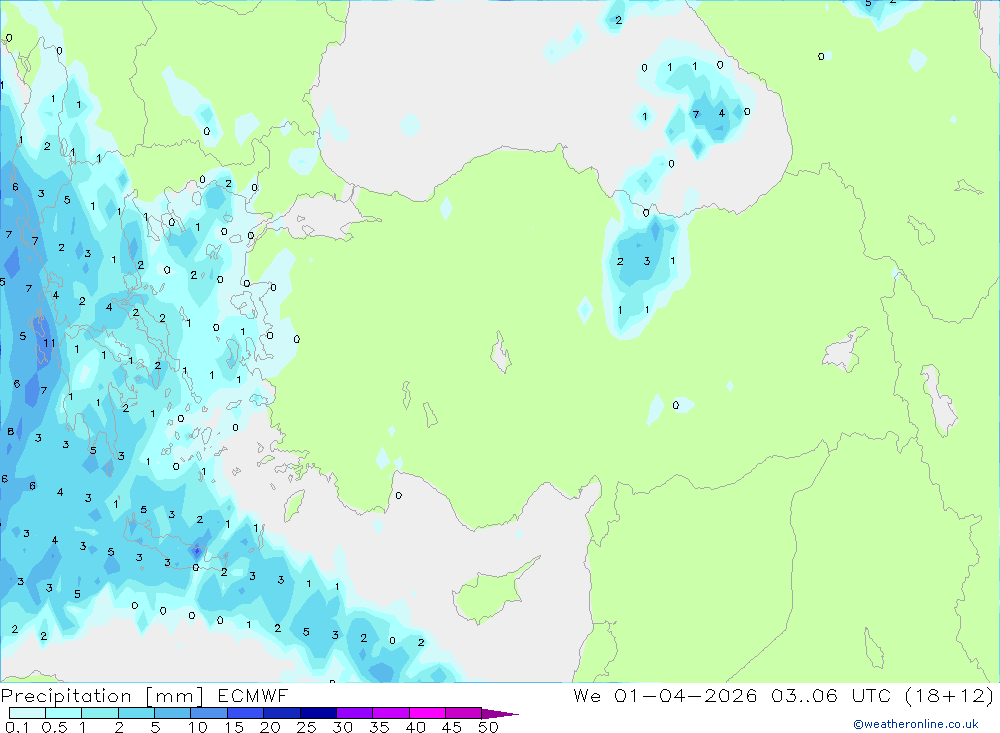1000x733 pixels.
Task: Click the legend label 30
Action: tap(342, 727)
